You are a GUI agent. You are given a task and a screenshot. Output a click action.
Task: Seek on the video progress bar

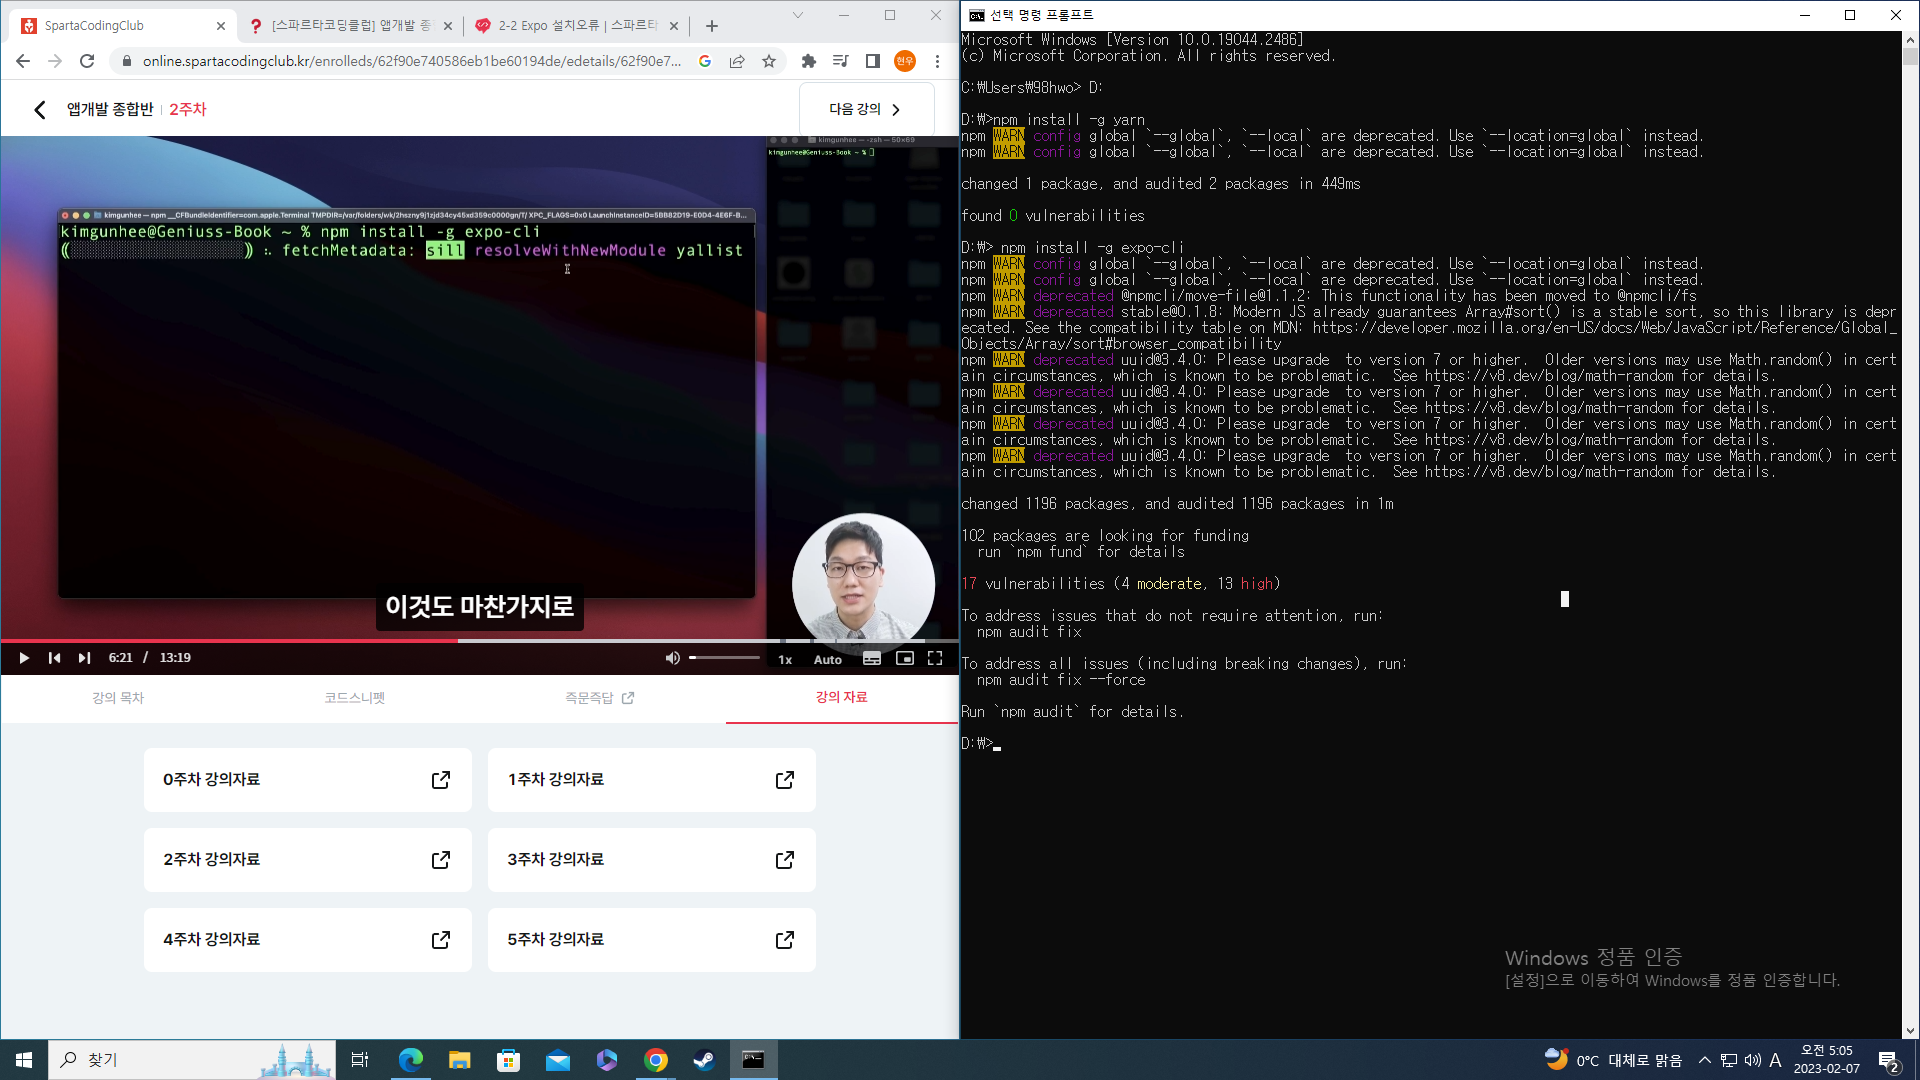[x=479, y=640]
